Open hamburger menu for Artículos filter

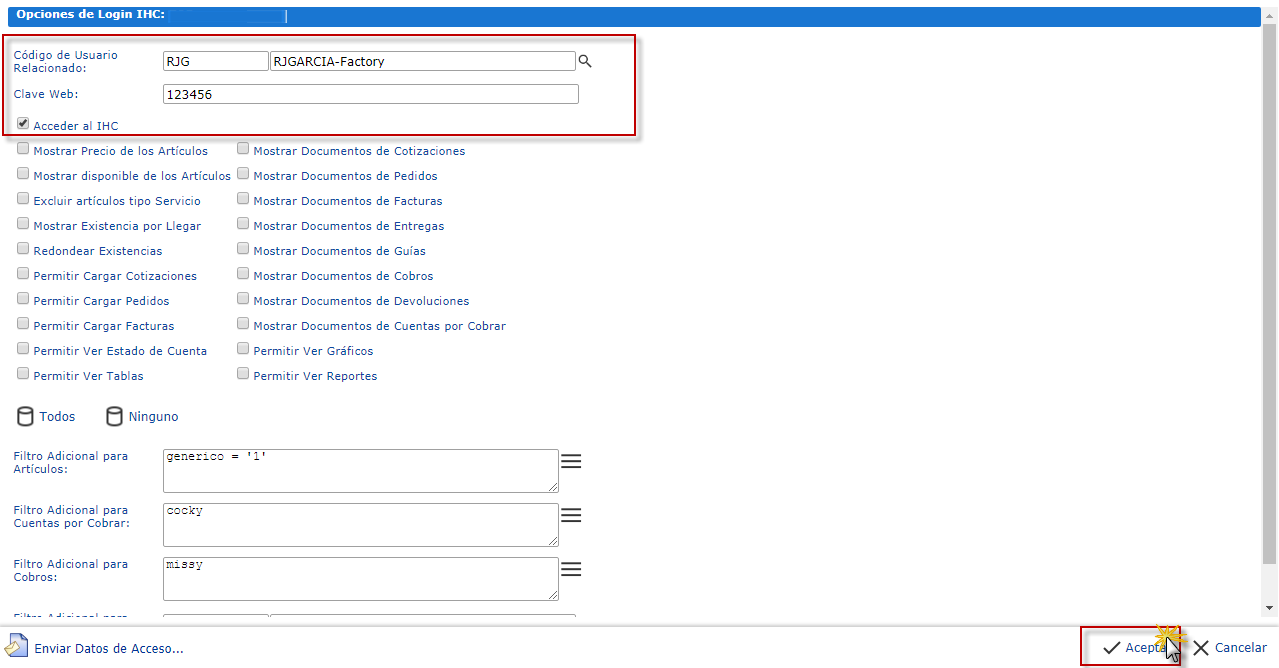click(571, 461)
